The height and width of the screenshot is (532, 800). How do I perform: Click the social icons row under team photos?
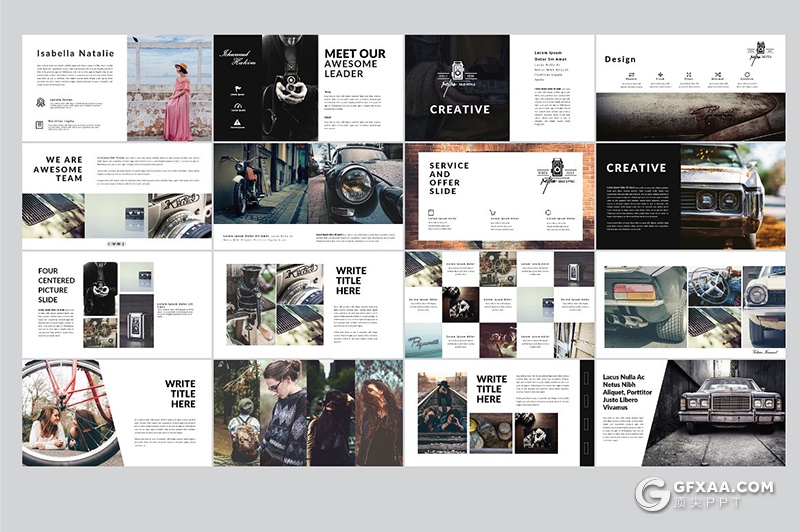click(117, 243)
